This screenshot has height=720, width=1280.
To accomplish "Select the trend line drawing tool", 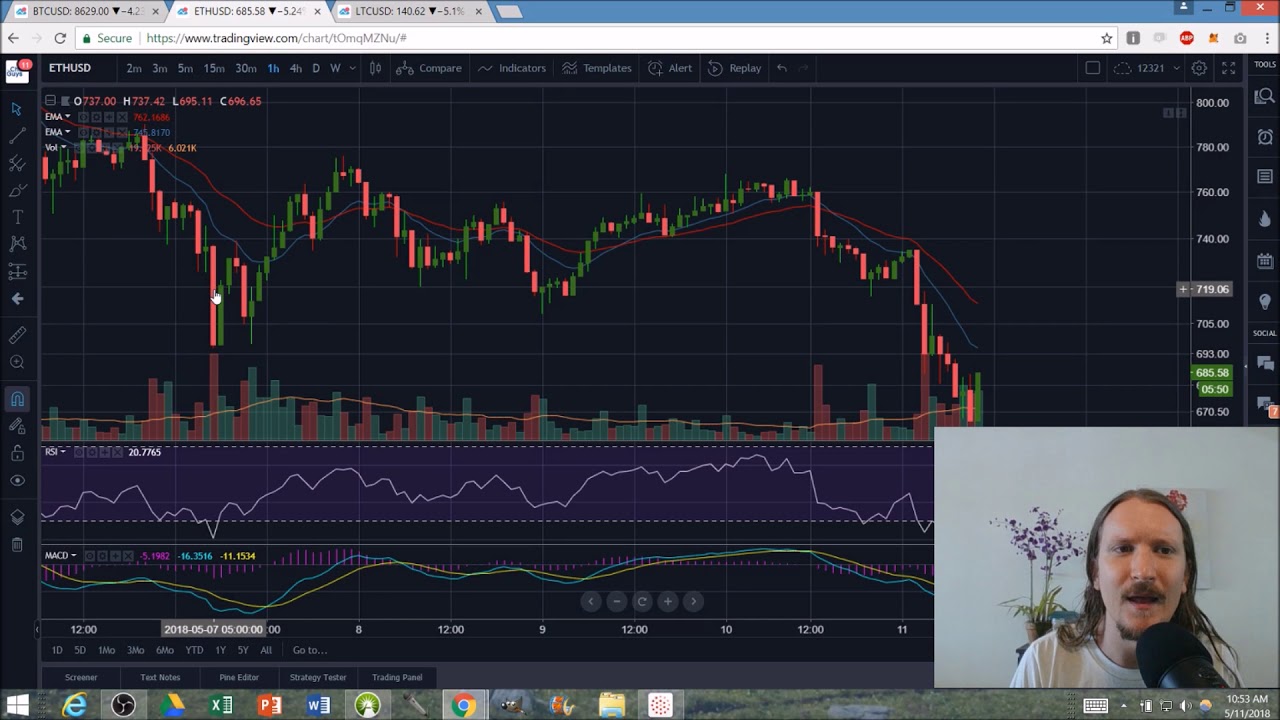I will click(x=17, y=136).
